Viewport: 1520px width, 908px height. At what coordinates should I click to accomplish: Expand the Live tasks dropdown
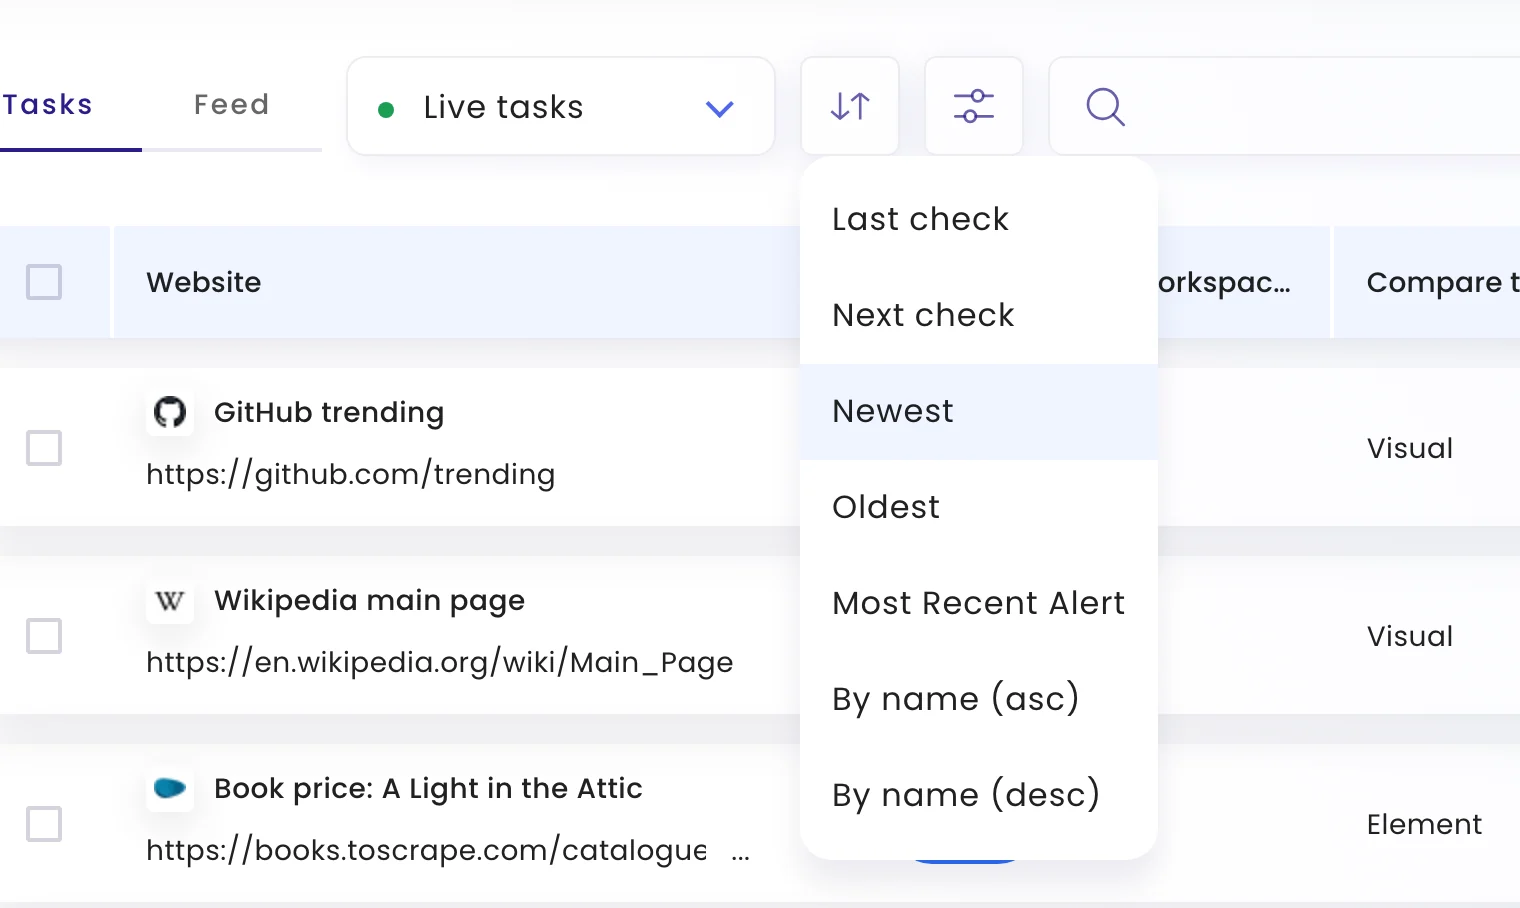(561, 106)
